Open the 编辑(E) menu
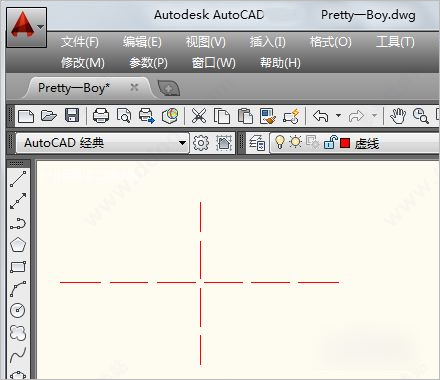 (142, 42)
